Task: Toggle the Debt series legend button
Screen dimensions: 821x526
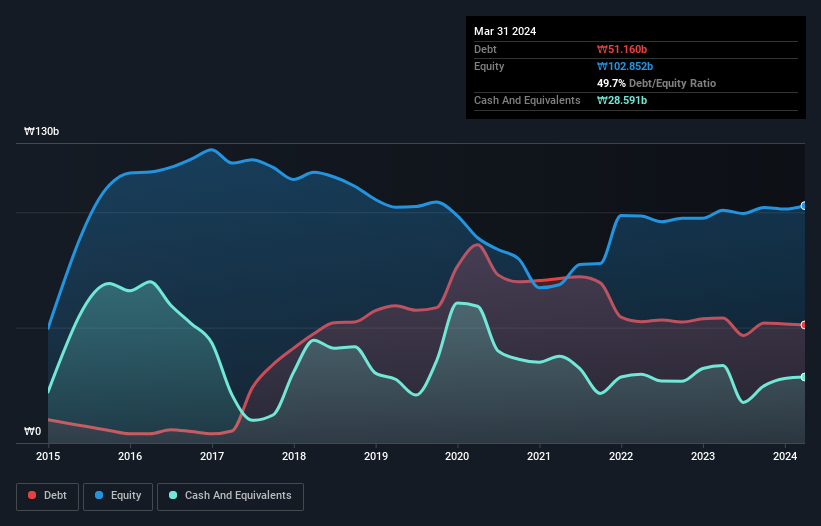Action: click(47, 496)
